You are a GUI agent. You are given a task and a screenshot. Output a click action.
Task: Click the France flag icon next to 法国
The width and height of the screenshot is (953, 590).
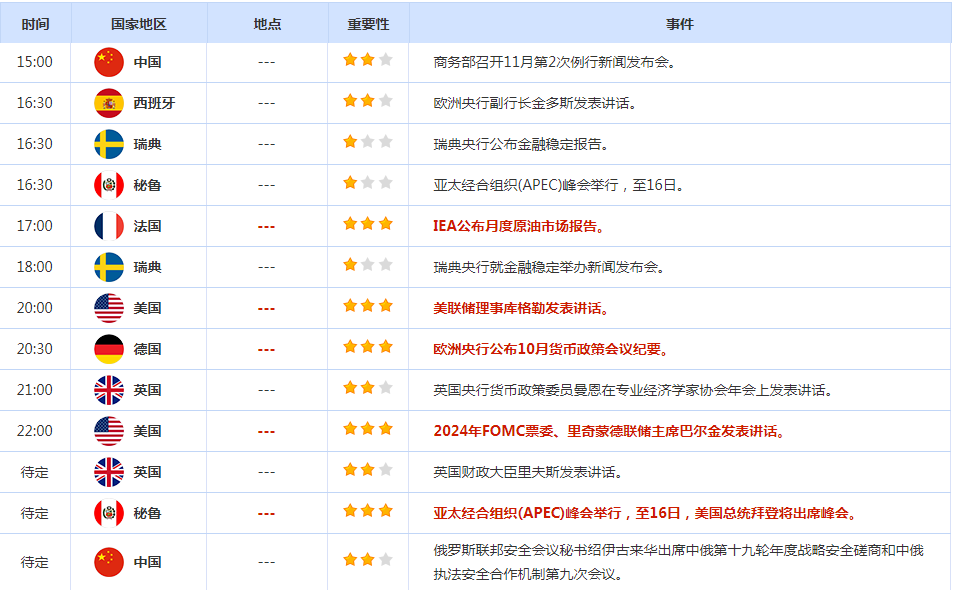[109, 226]
